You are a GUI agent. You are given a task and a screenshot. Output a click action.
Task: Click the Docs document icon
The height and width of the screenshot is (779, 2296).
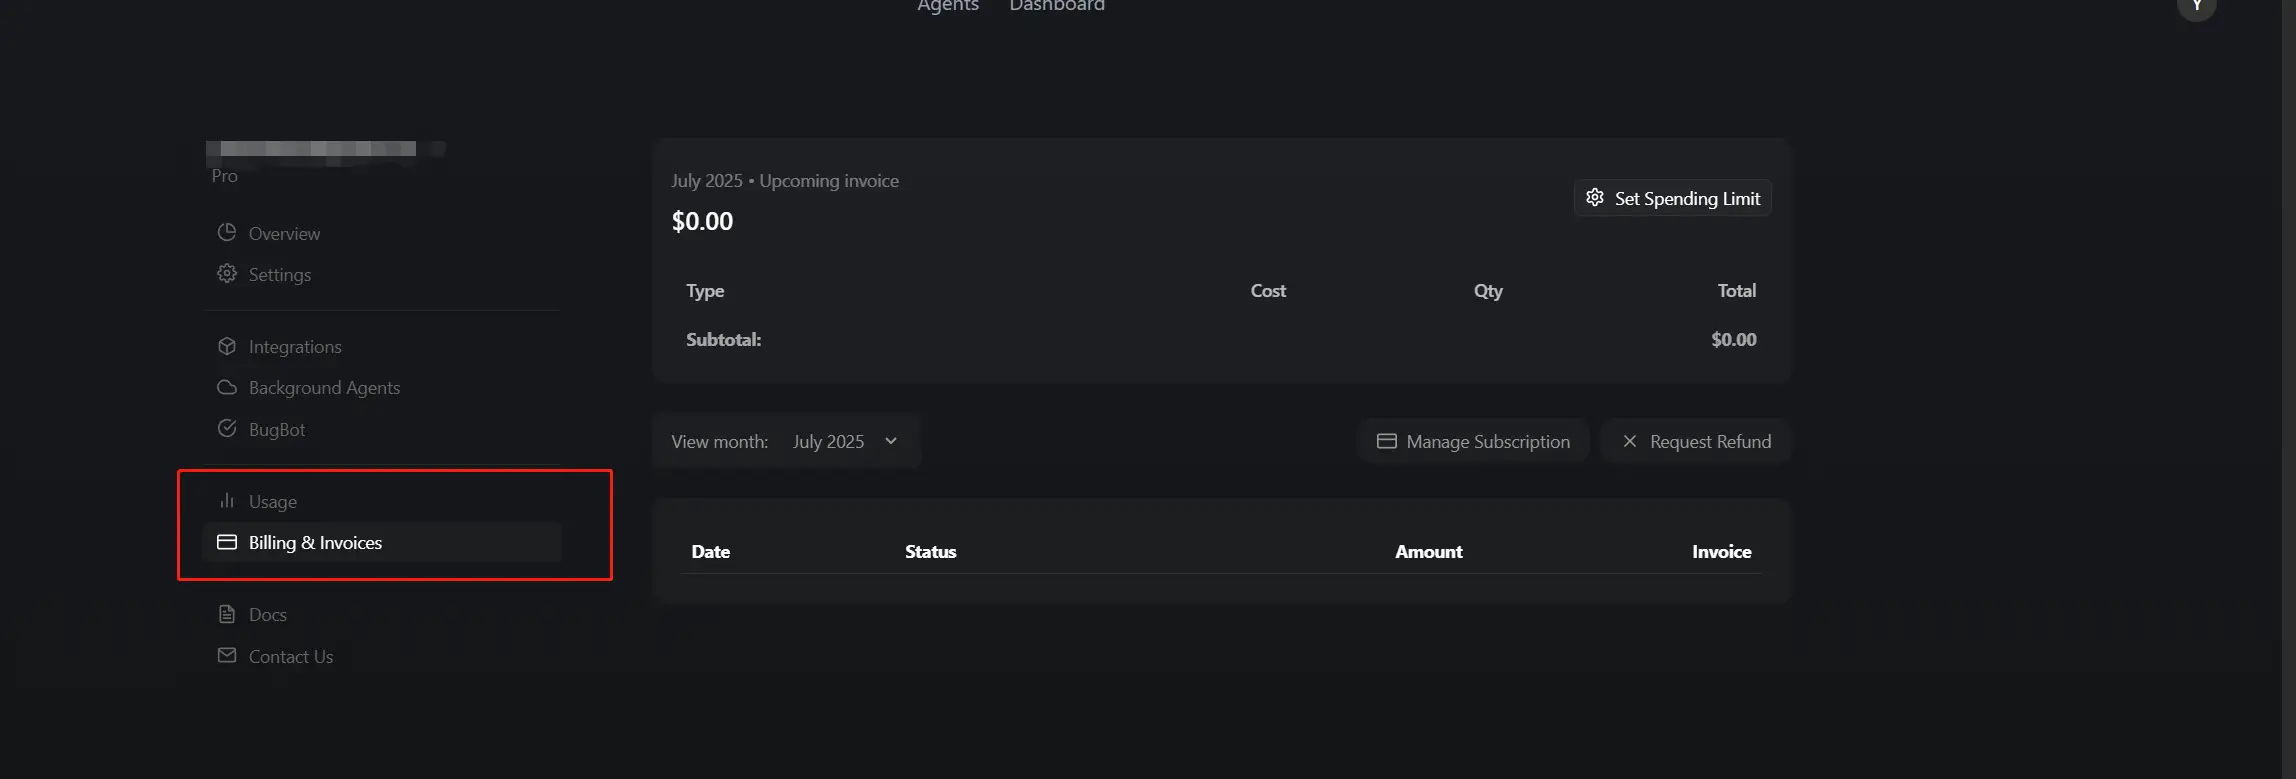227,614
